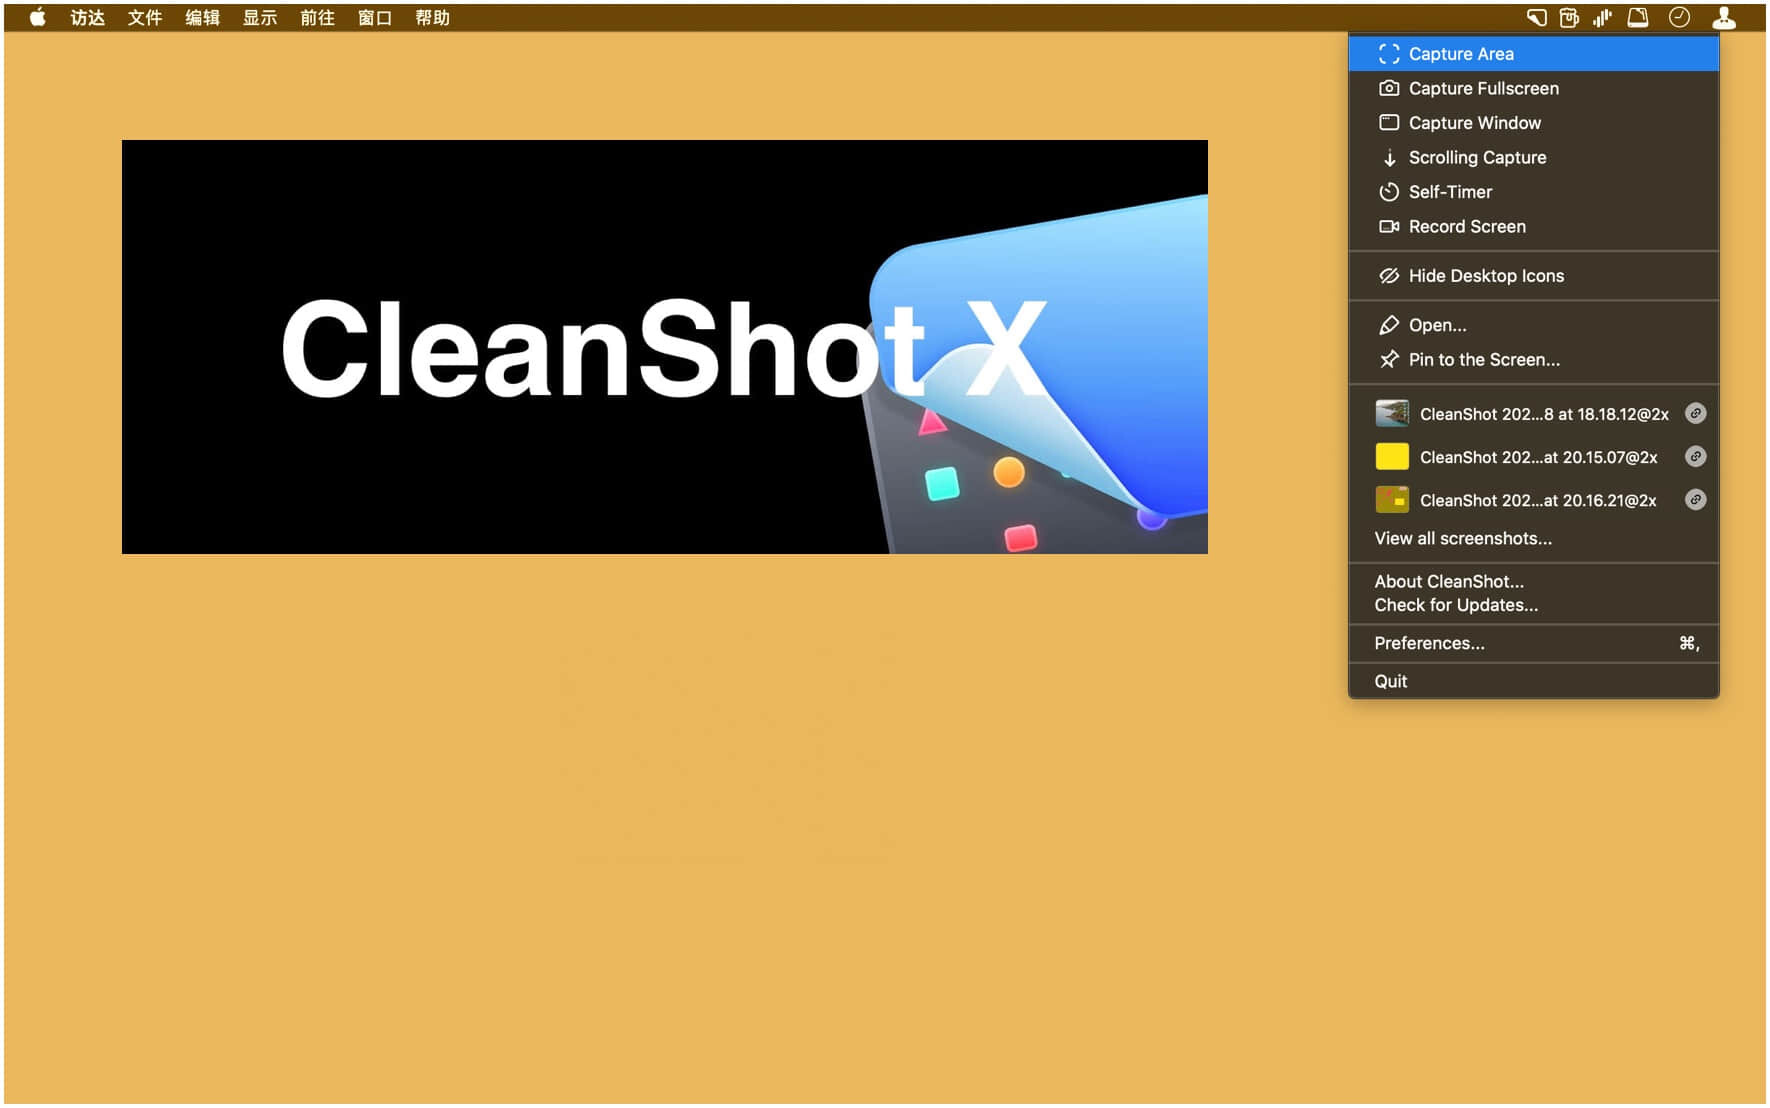Select Capture Area mode
Screen dimensions: 1770x1108
coord(1460,54)
